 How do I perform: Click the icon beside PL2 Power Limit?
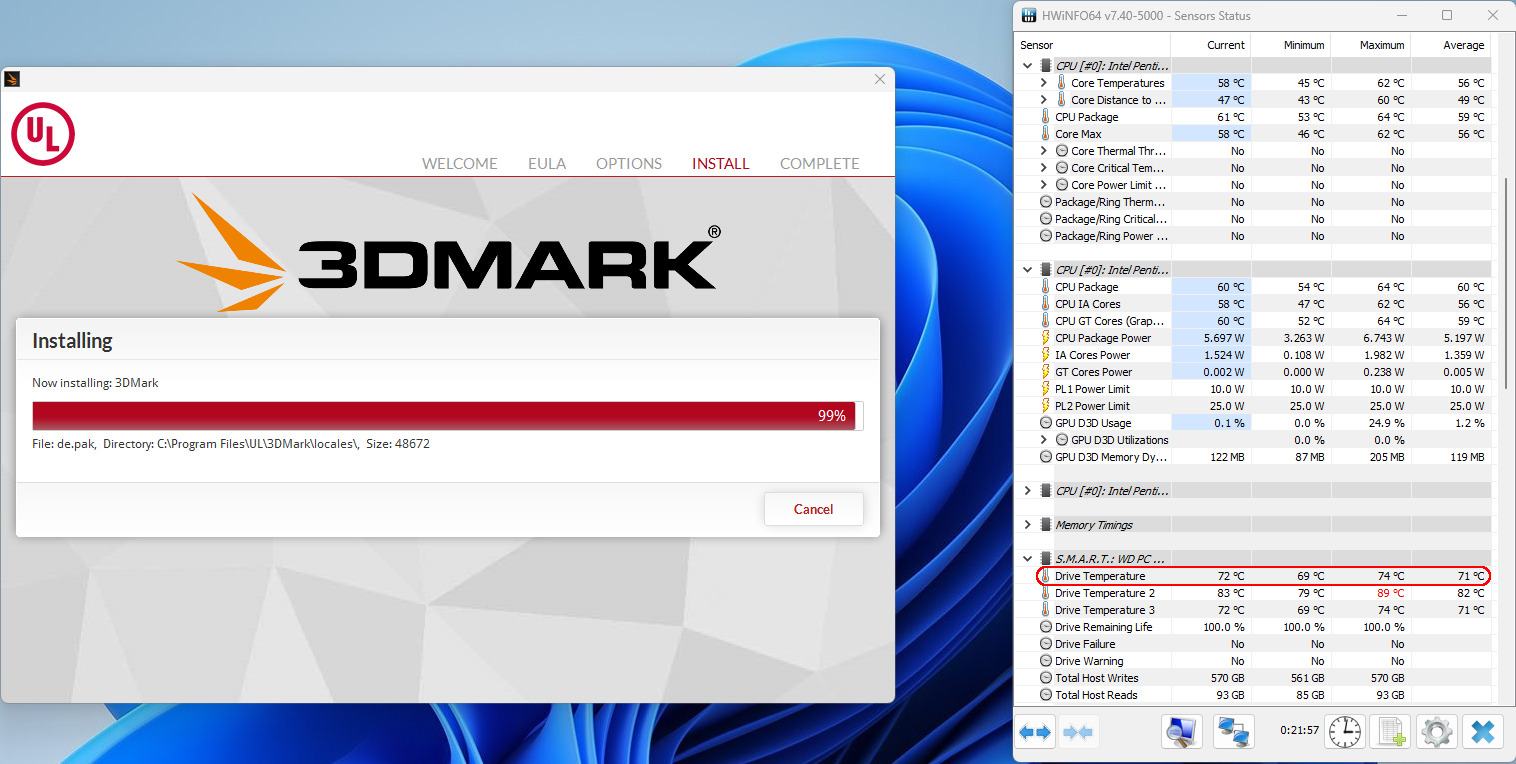coord(1045,406)
